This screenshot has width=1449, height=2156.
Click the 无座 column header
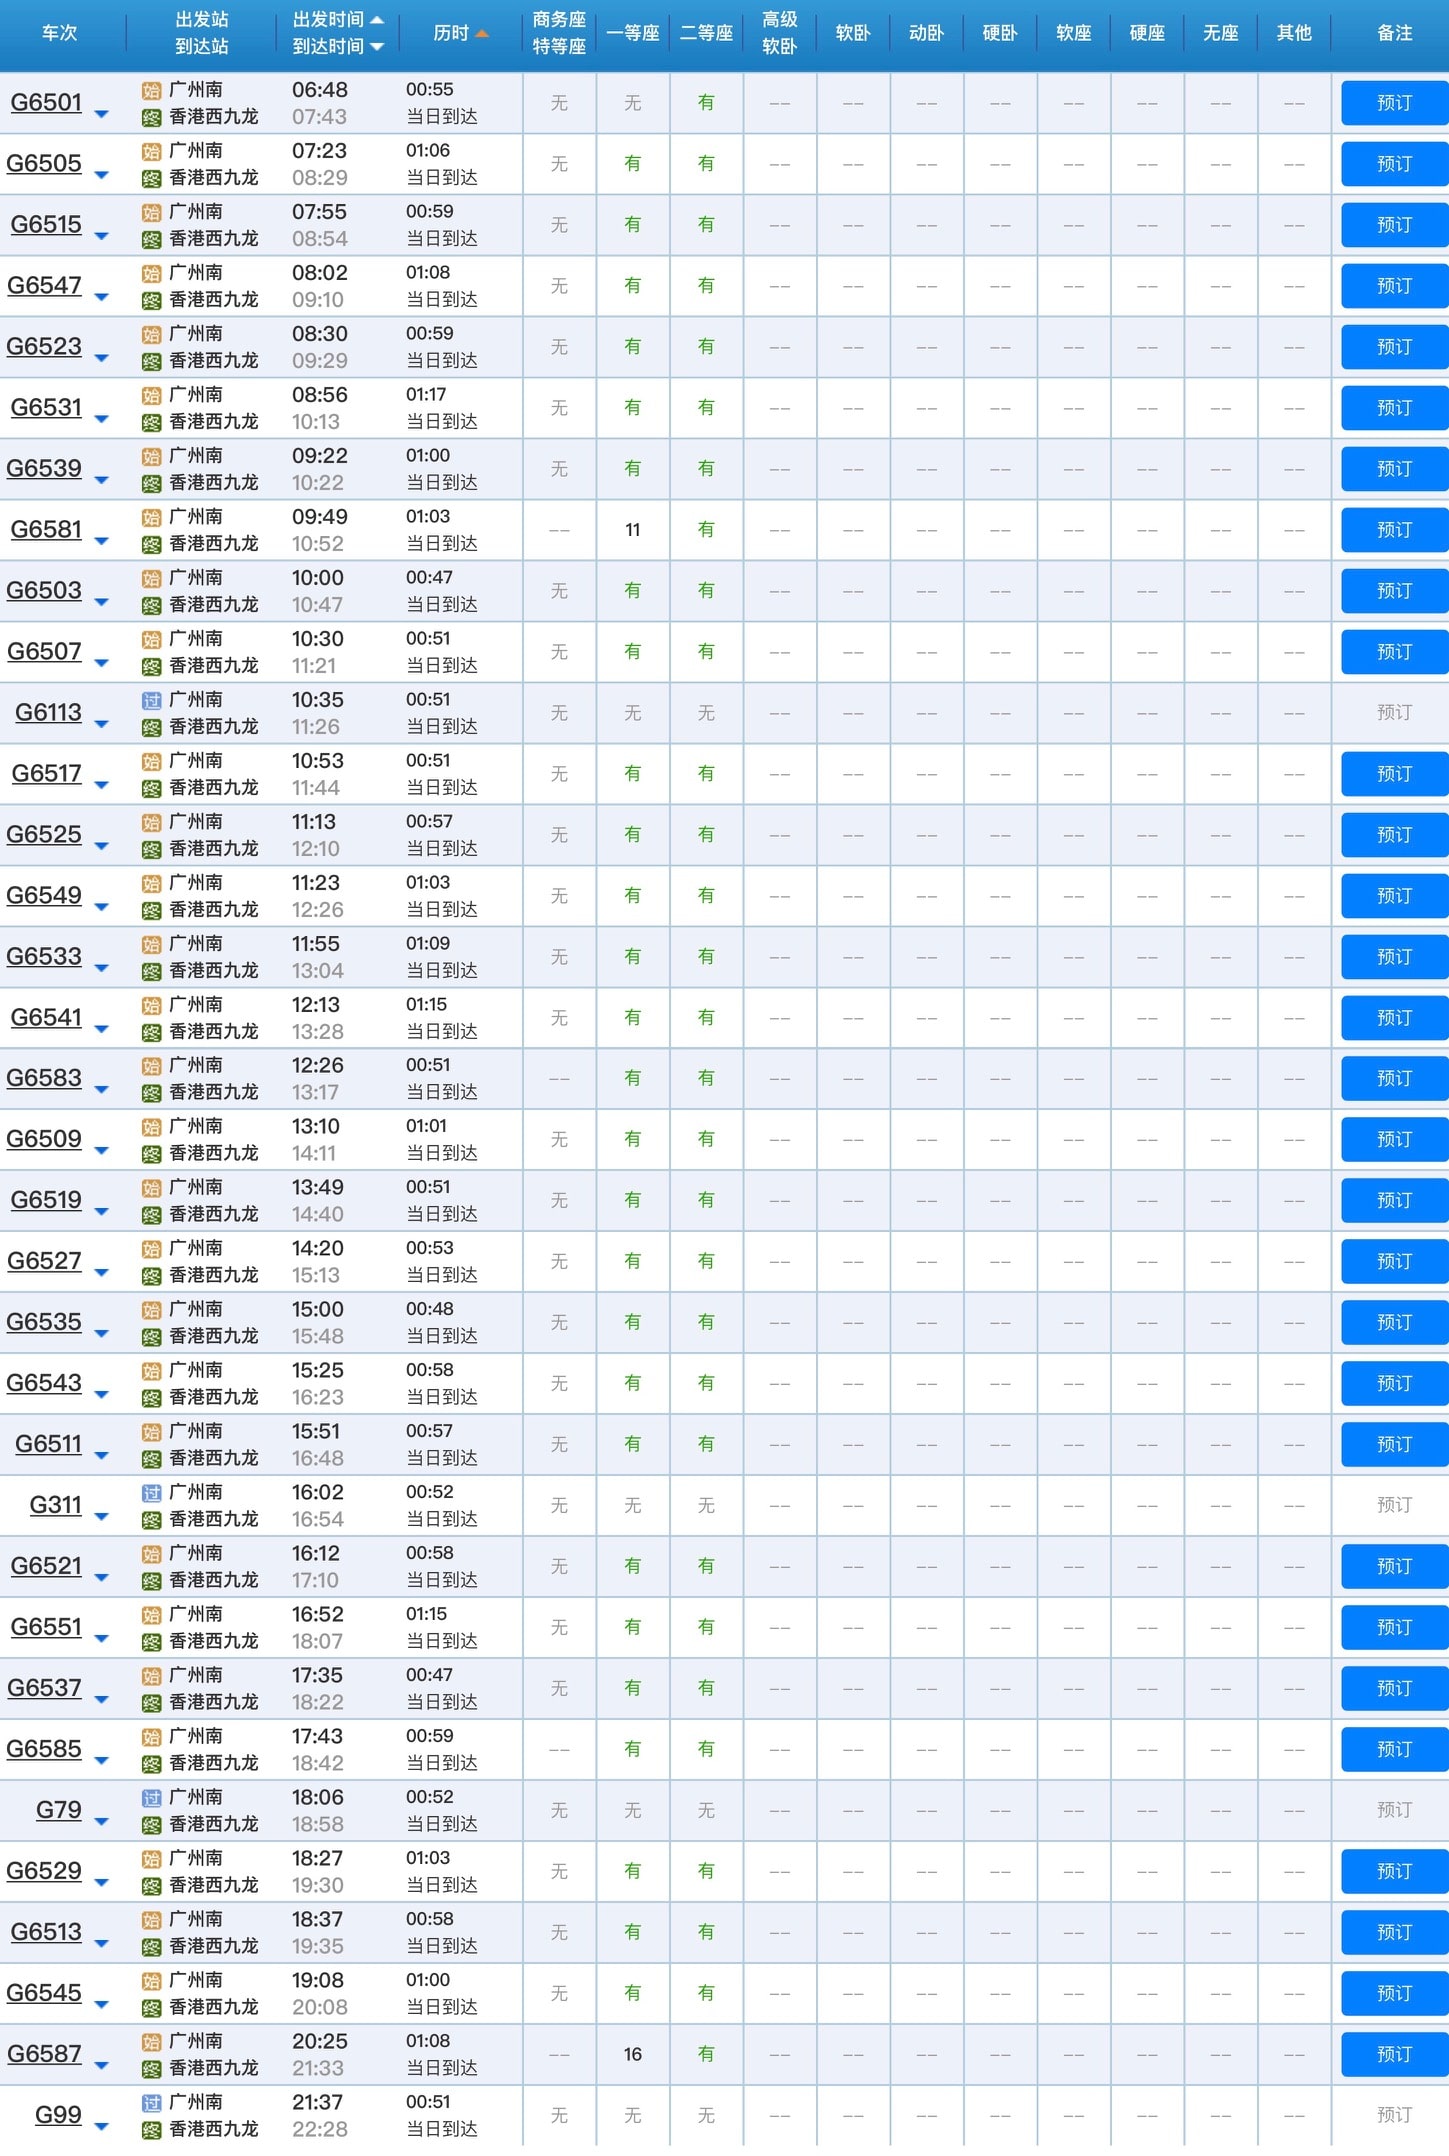(1220, 33)
